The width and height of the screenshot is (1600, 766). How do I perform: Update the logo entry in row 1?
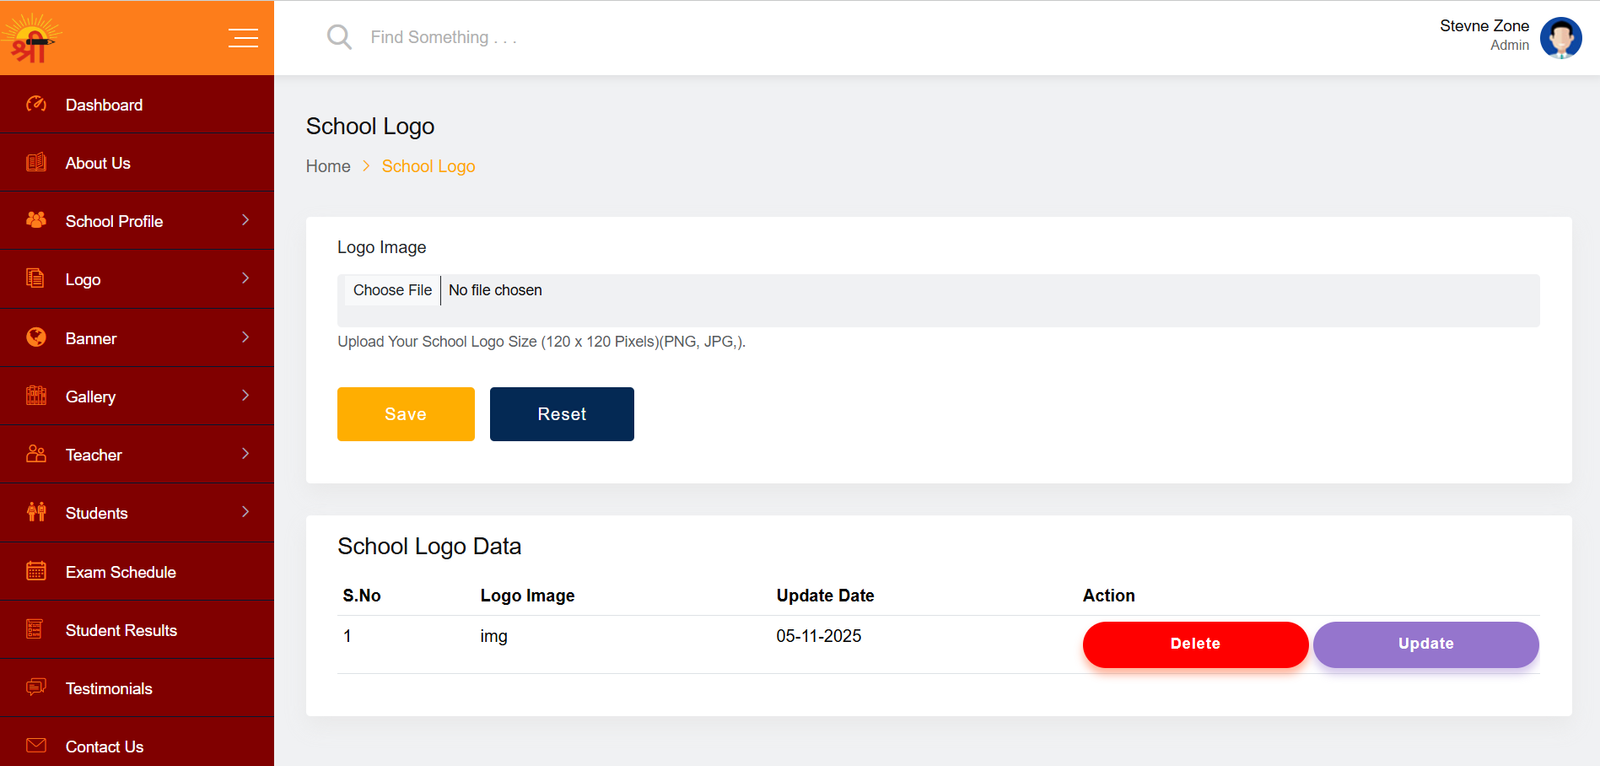pos(1426,644)
